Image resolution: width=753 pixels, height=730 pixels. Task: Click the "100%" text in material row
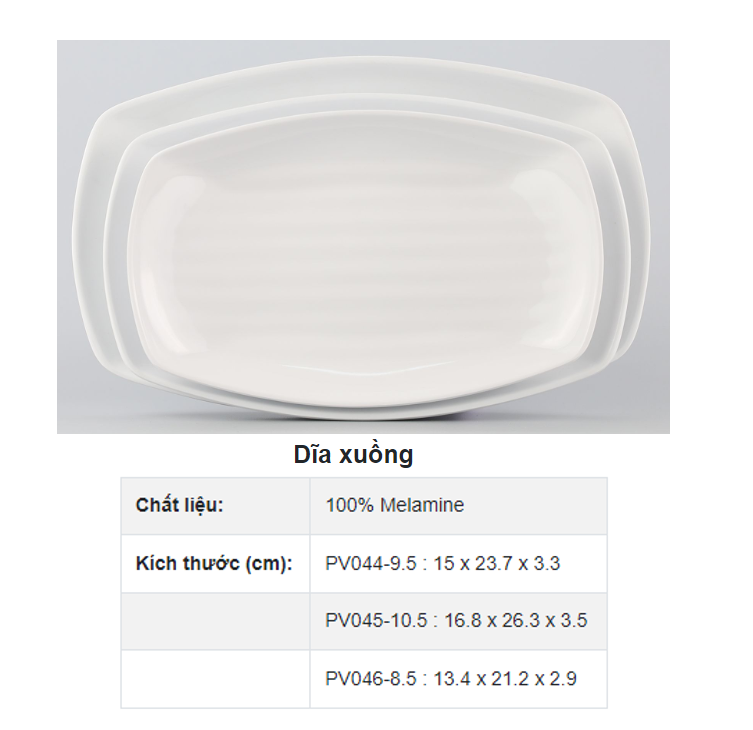(x=349, y=505)
